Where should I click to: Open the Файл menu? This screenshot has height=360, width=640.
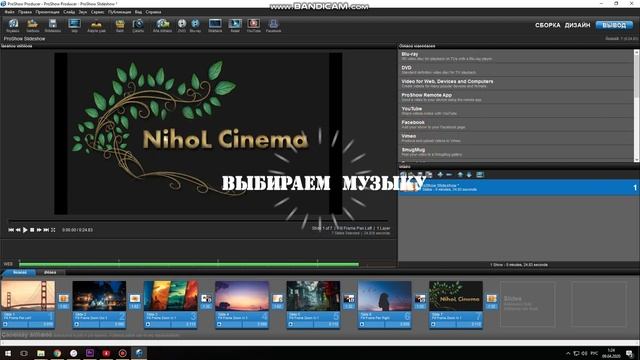[x=9, y=12]
